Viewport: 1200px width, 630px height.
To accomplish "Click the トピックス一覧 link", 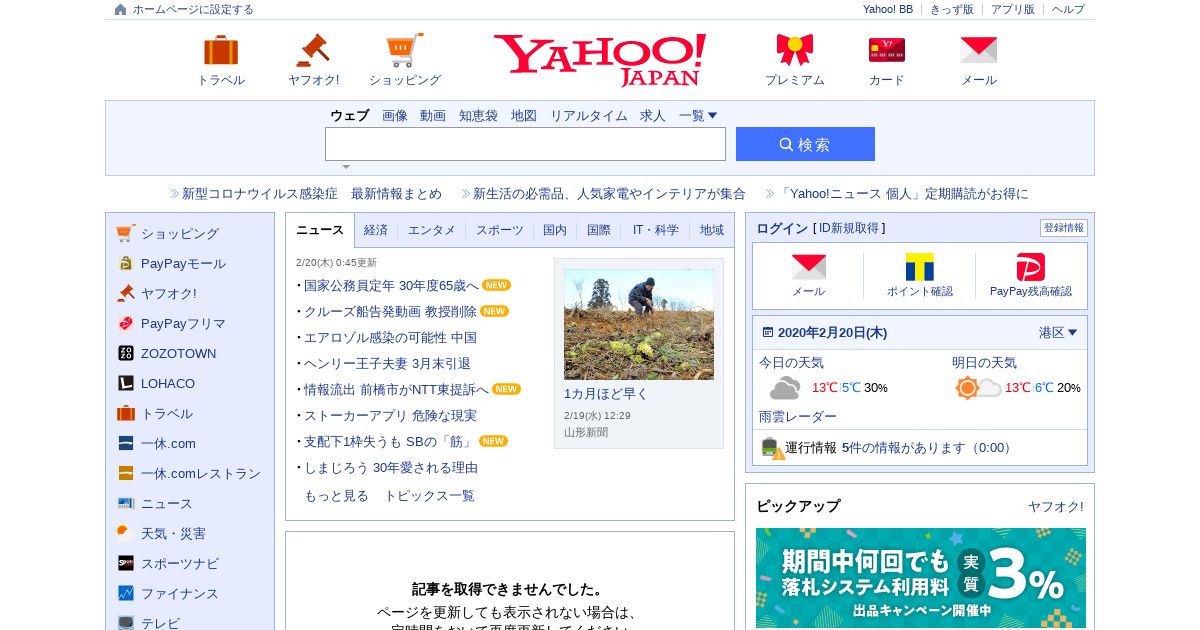I will click(x=430, y=495).
